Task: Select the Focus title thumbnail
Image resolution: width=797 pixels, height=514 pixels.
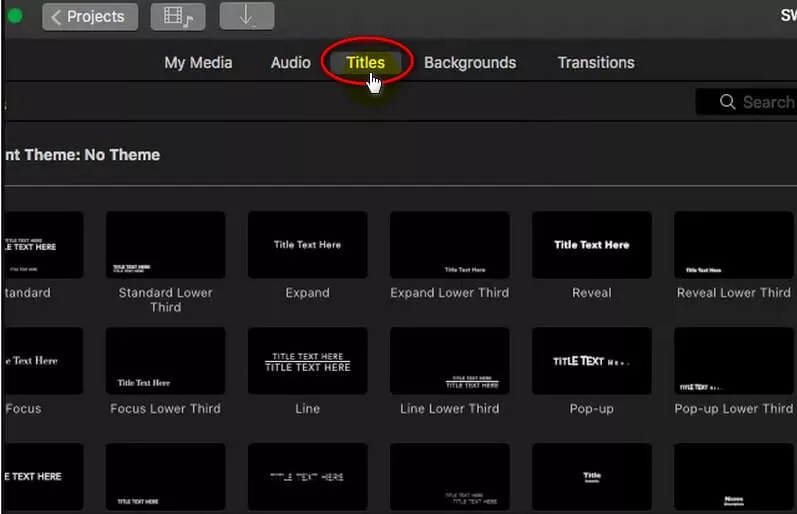Action: click(43, 360)
